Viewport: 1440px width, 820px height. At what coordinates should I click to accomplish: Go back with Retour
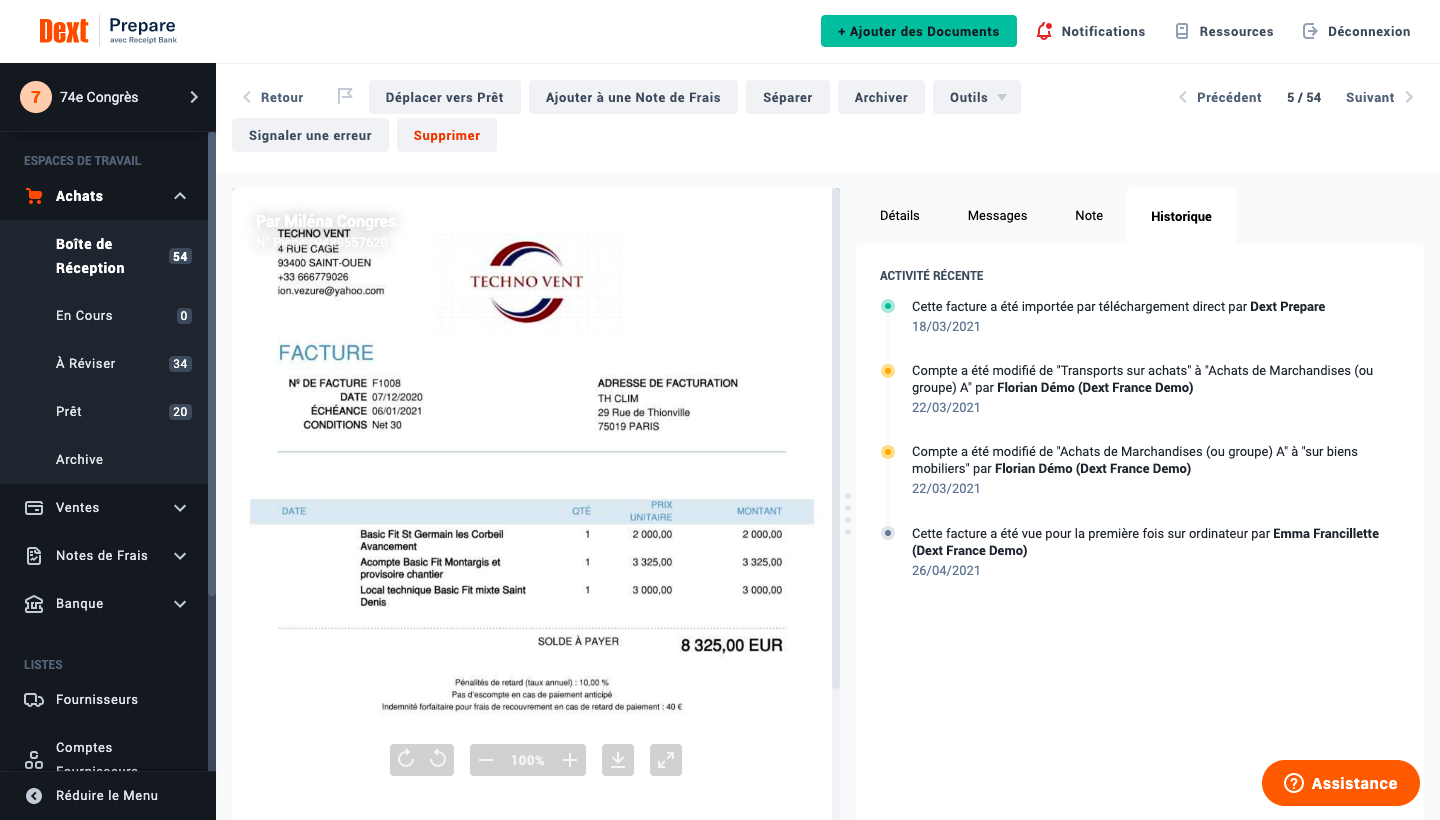[273, 97]
